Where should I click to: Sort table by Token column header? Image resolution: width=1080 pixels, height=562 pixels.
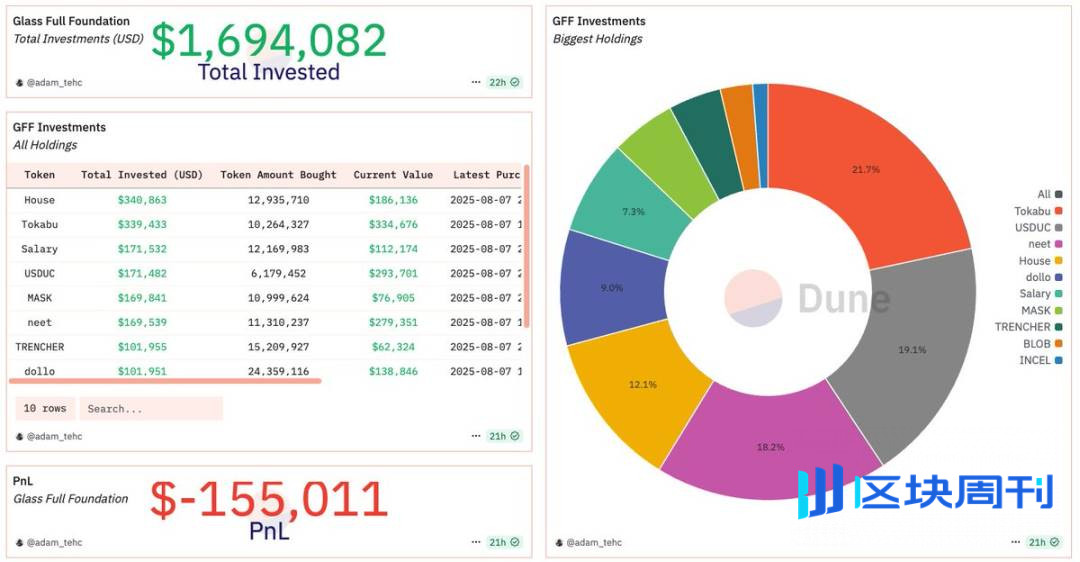tap(39, 175)
